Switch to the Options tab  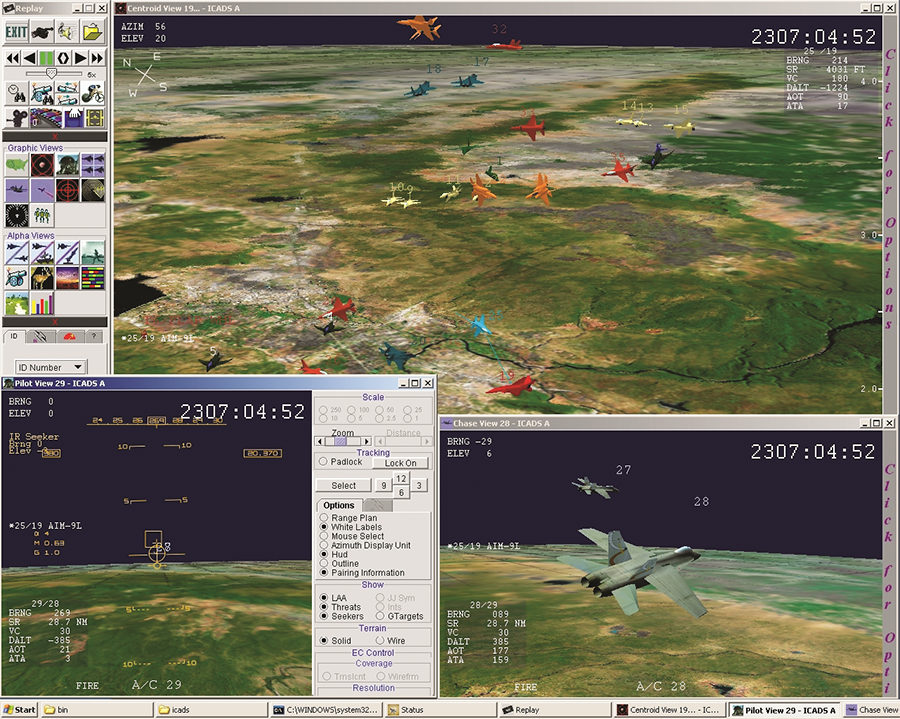click(339, 505)
